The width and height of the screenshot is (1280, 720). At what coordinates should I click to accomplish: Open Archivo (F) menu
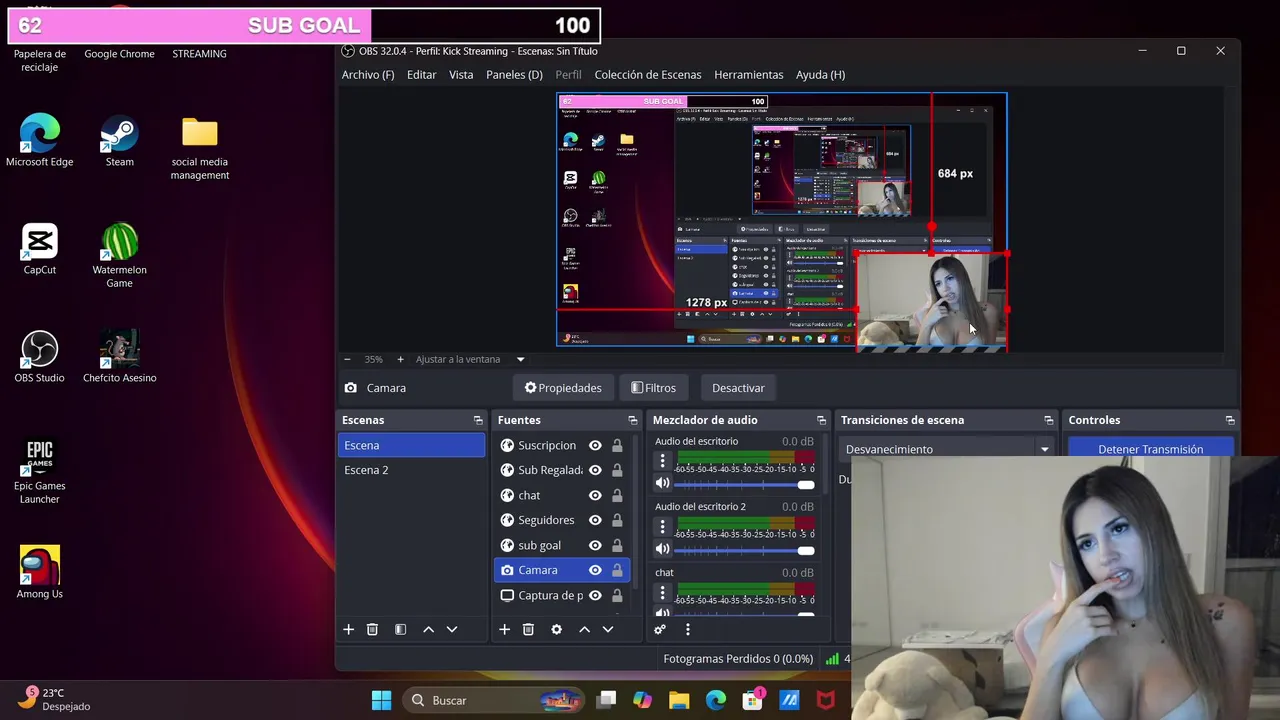[368, 75]
